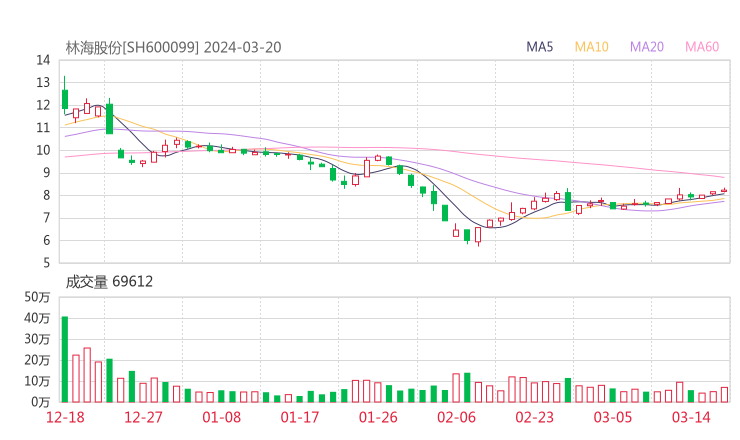The height and width of the screenshot is (440, 740).
Task: Click the price axis value 12
Action: click(43, 105)
